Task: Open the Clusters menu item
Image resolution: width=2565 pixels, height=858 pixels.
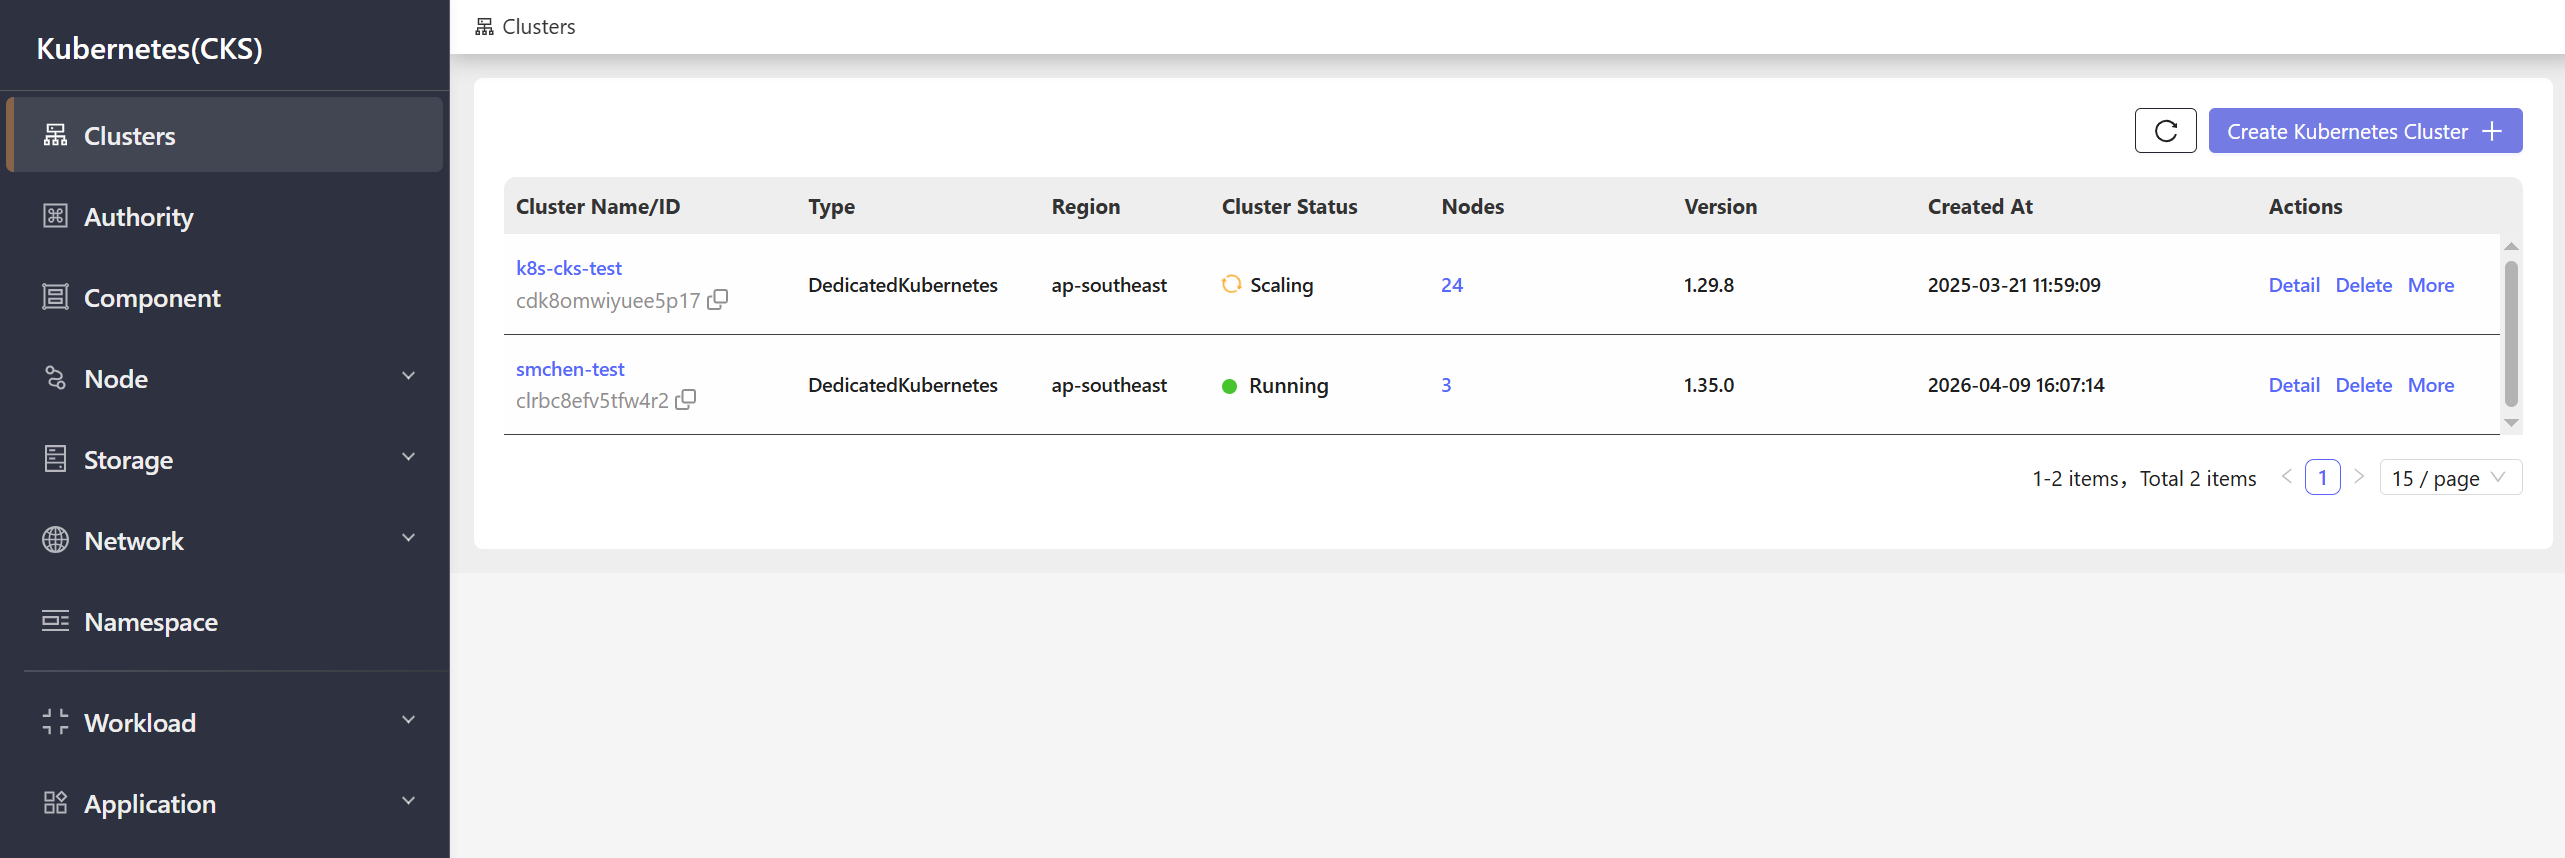Action: click(x=225, y=135)
